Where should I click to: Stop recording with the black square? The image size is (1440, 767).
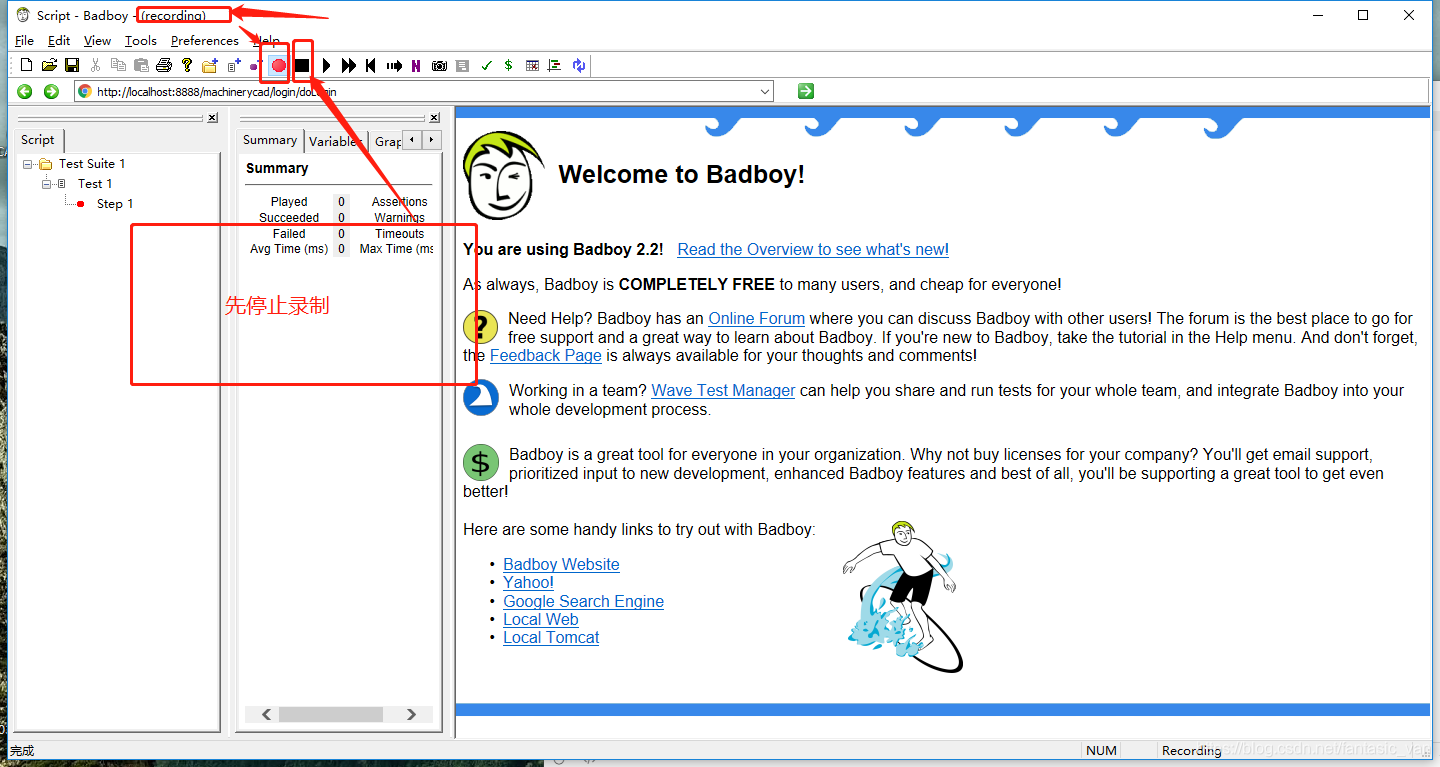pos(302,65)
